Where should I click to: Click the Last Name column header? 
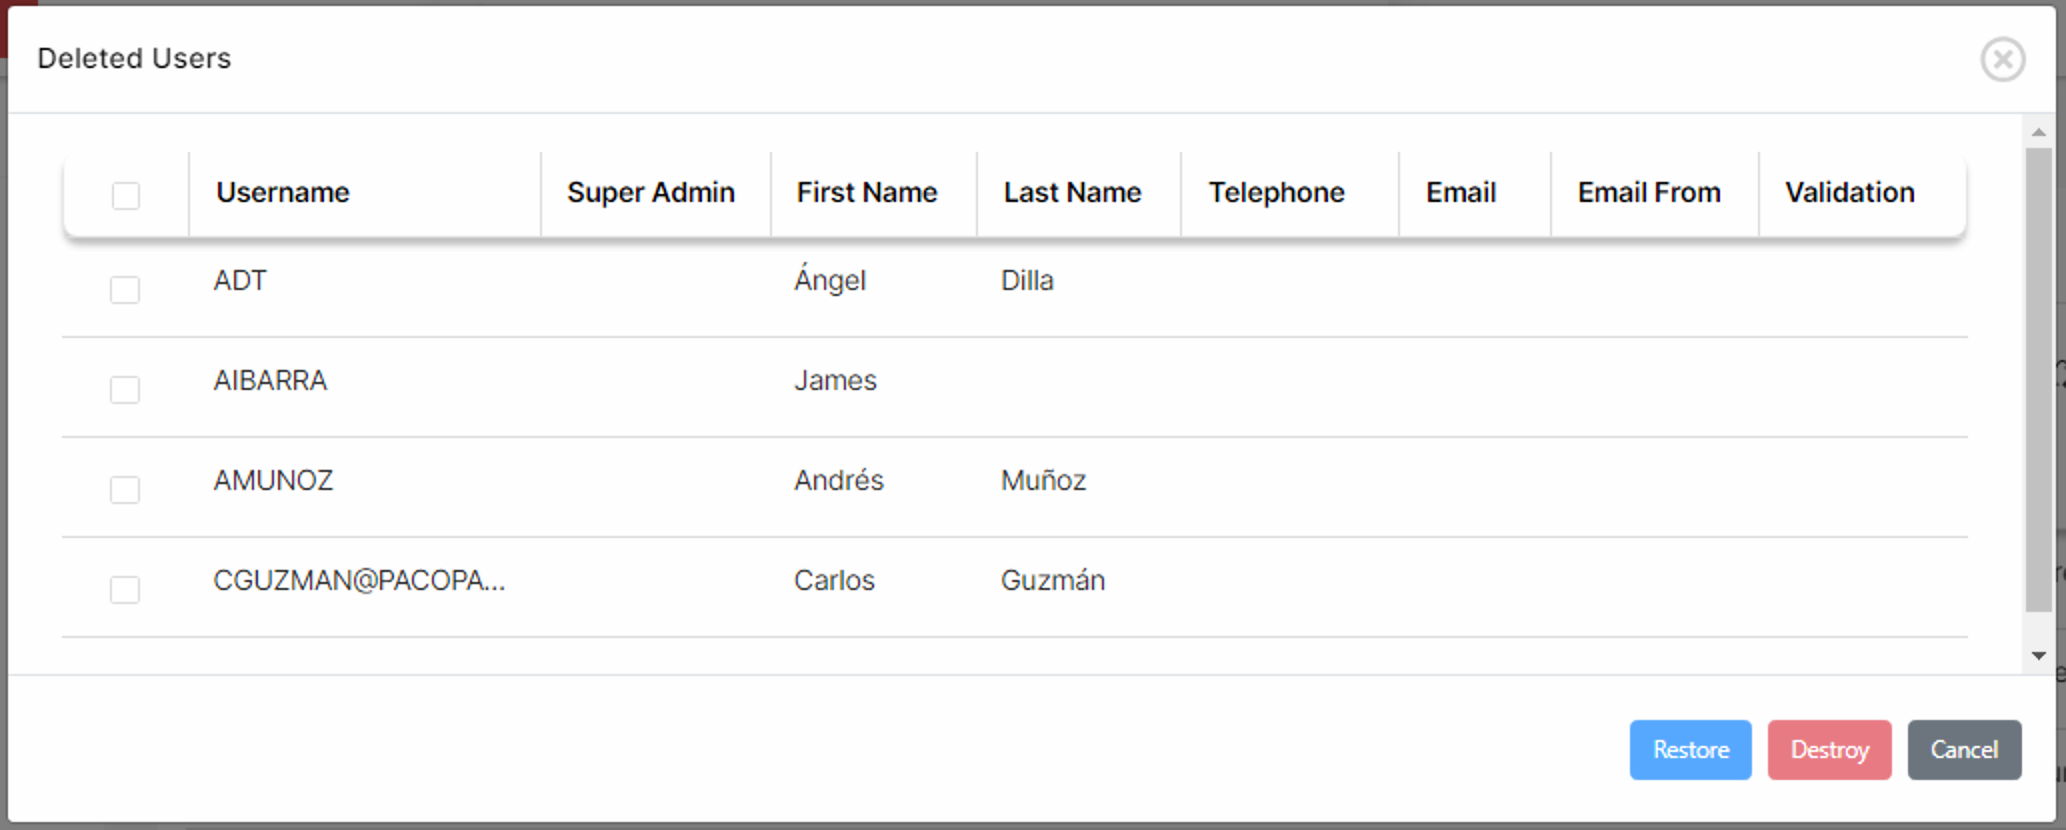(x=1072, y=192)
